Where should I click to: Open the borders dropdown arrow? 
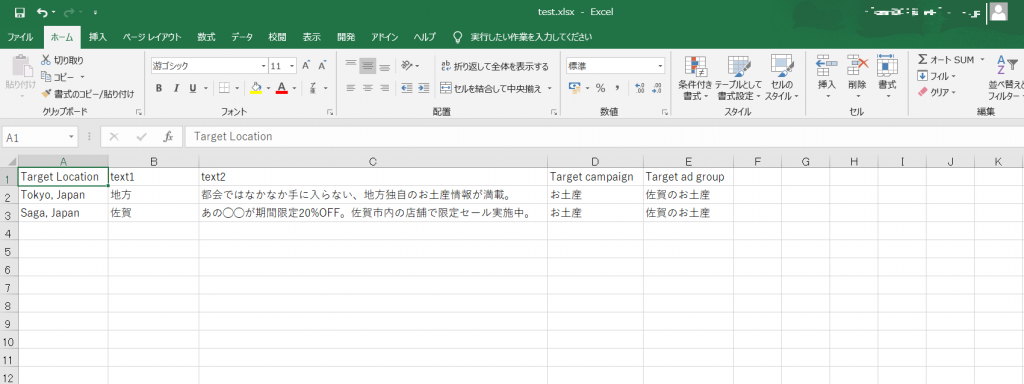point(236,88)
